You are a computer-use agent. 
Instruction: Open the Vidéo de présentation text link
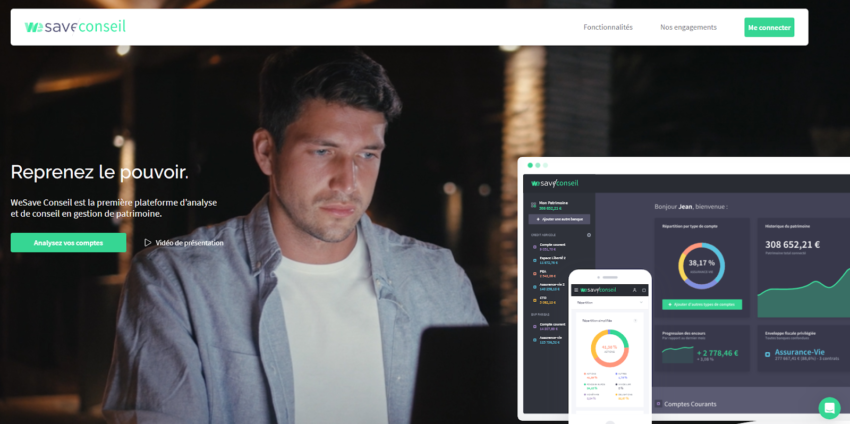(x=189, y=242)
